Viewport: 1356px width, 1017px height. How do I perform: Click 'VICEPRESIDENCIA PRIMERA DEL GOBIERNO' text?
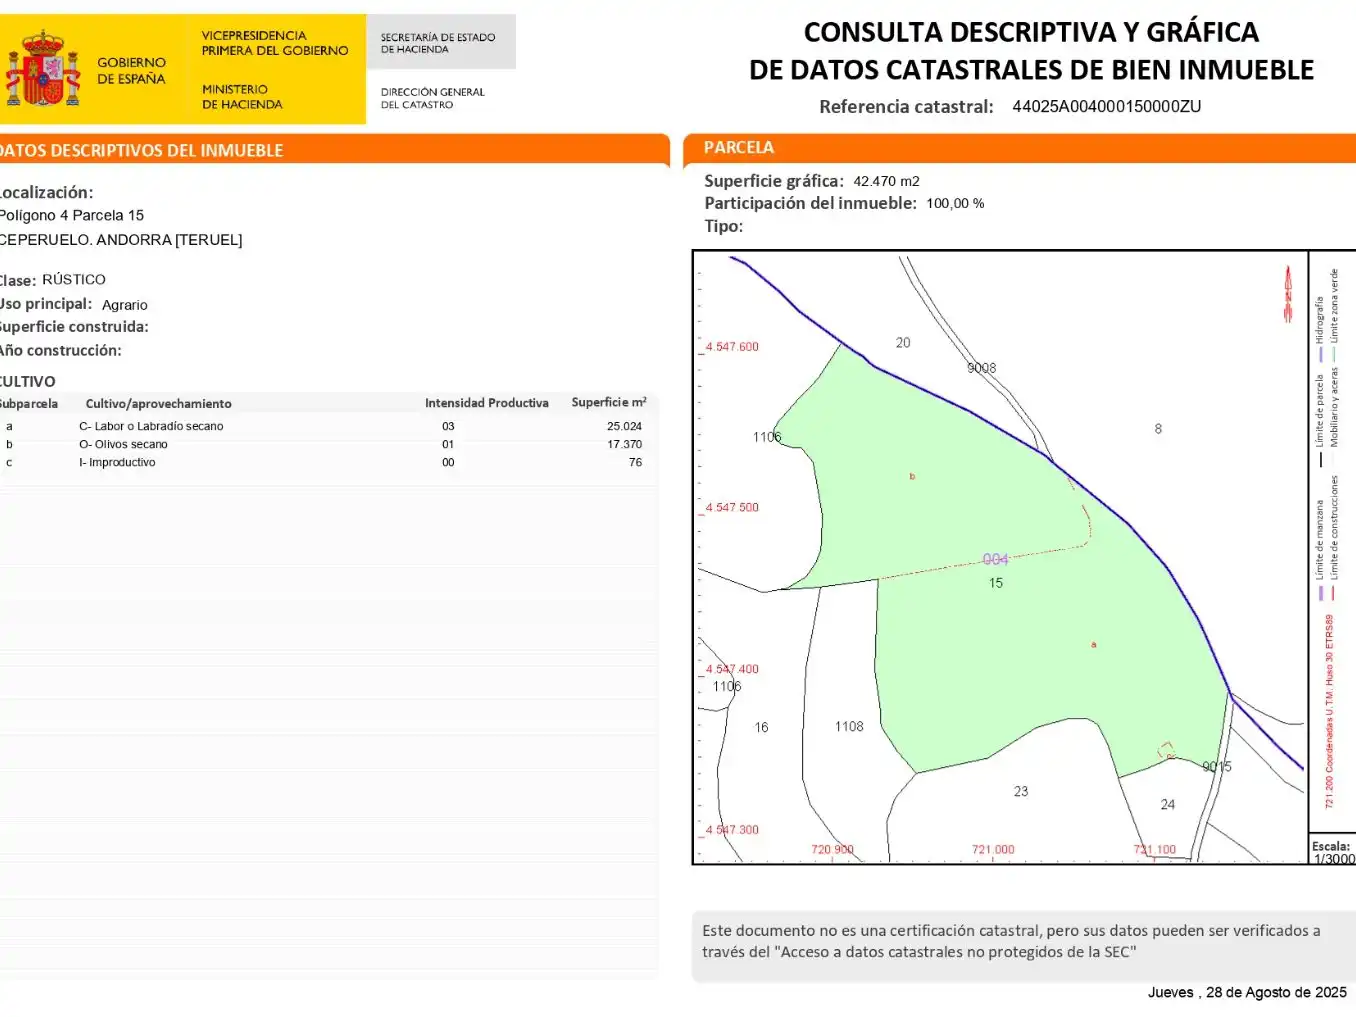(x=275, y=43)
